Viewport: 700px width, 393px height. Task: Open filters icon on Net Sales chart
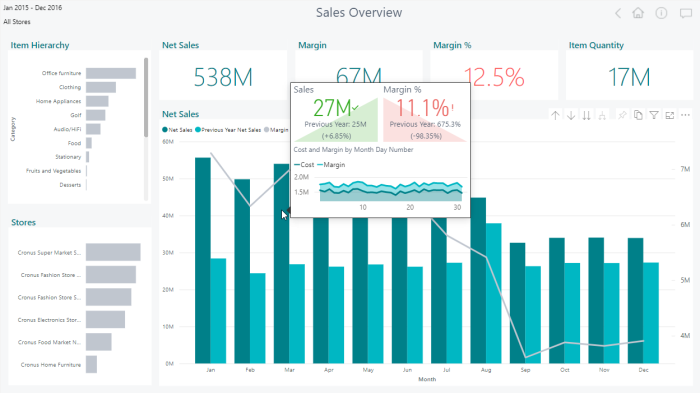654,116
